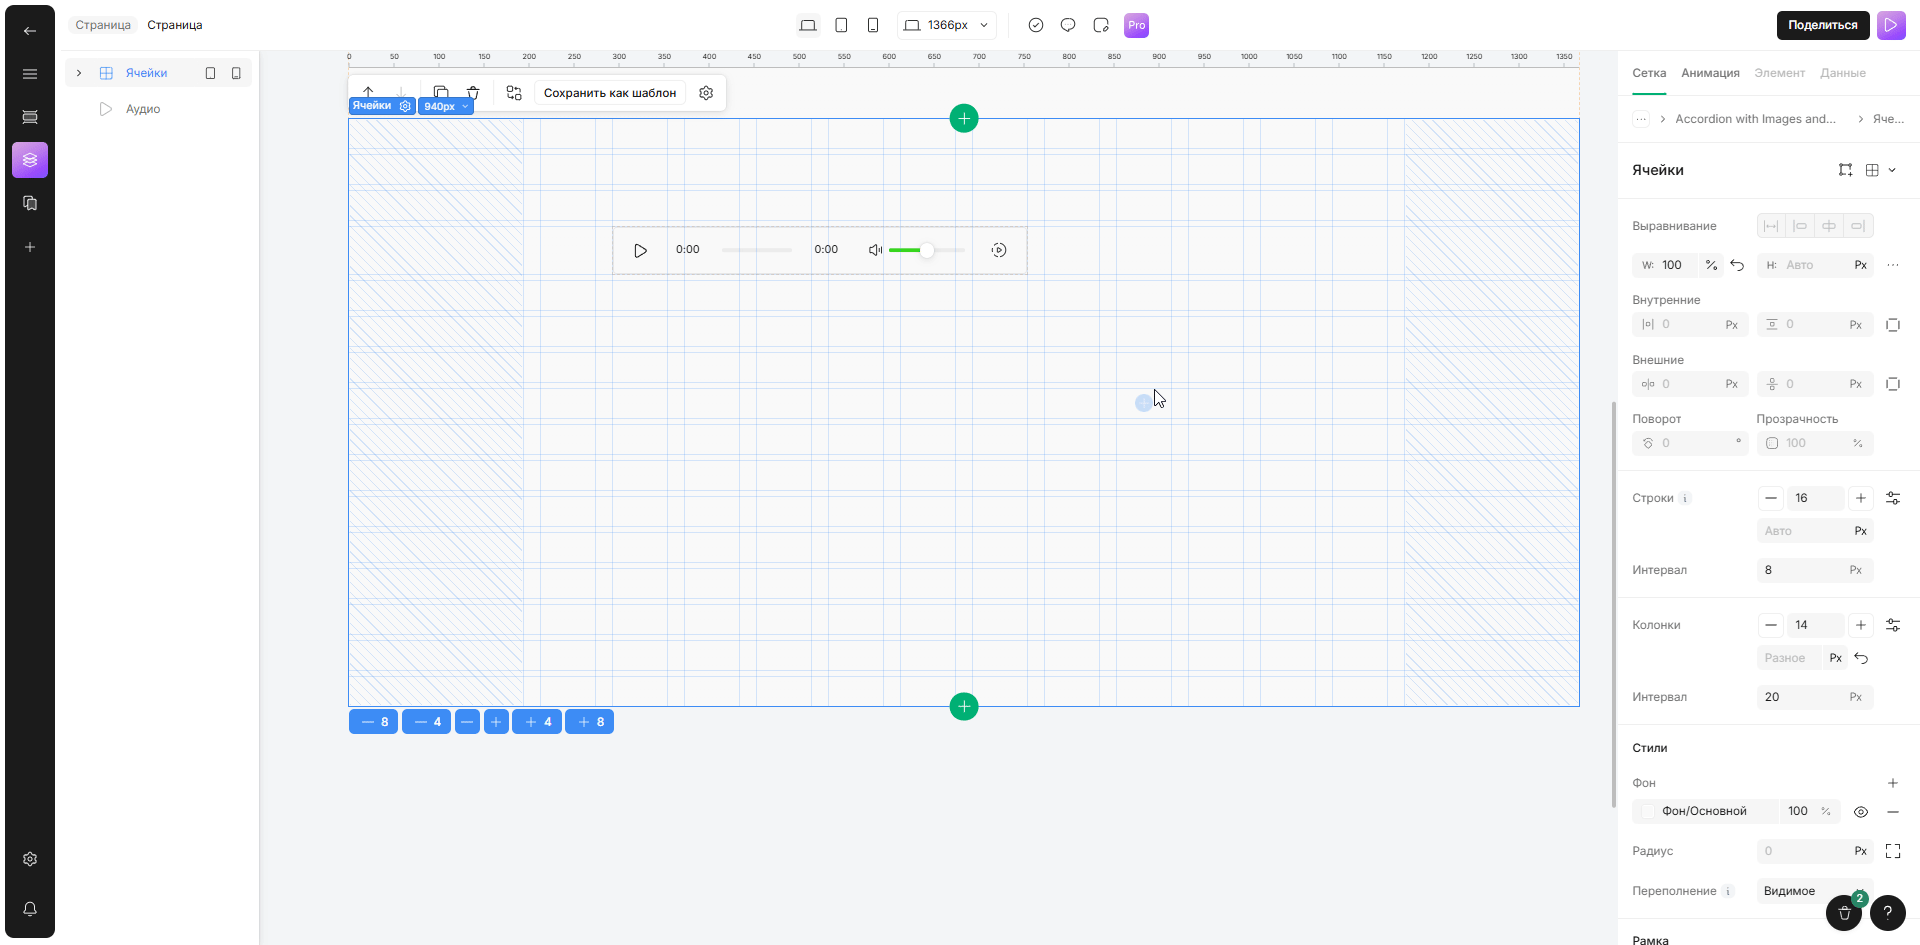1920x945 pixels.
Task: Click the trash icon in block toolbar
Action: pos(473,93)
